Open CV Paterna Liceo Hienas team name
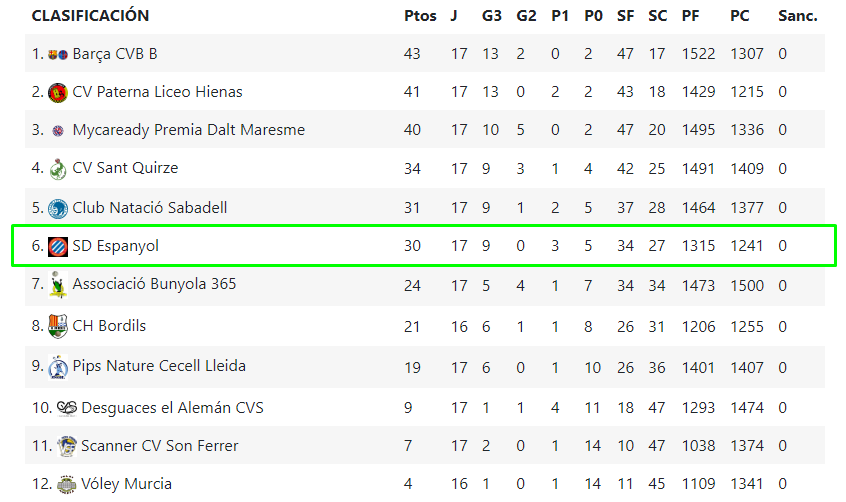This screenshot has width=846, height=502. 157,92
